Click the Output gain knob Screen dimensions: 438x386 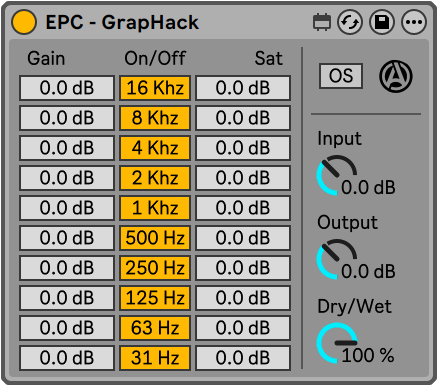337,259
